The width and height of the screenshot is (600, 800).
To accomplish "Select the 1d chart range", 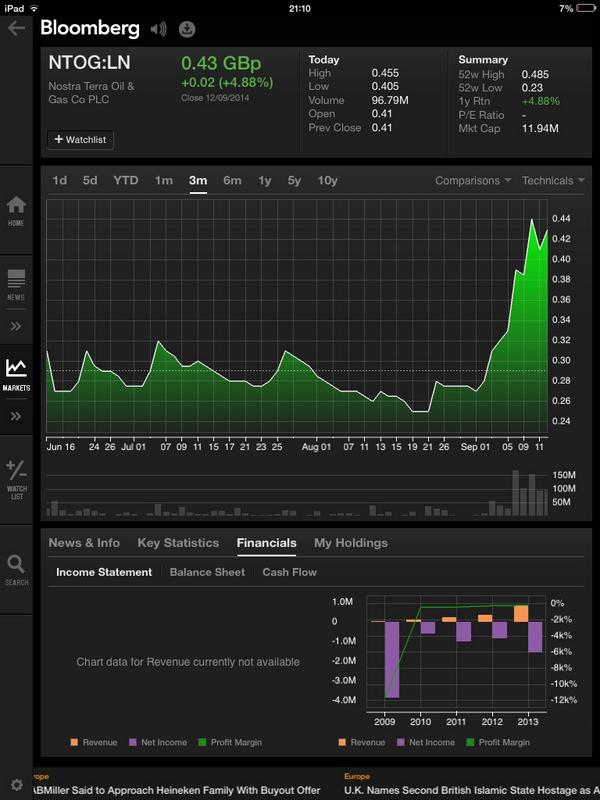I will (60, 181).
